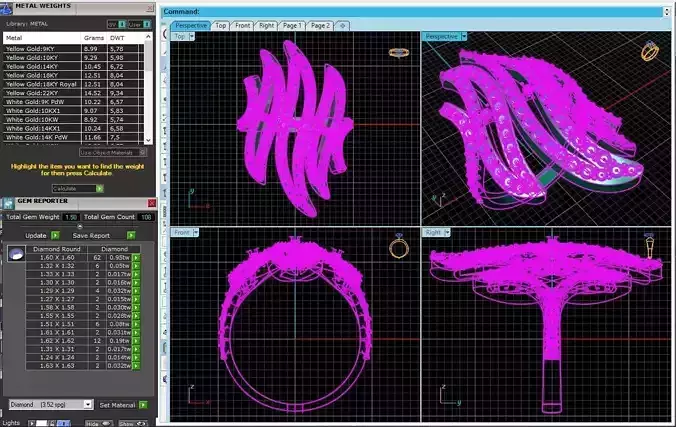Click the Save Report green arrow
This screenshot has width=676, height=427.
click(131, 235)
